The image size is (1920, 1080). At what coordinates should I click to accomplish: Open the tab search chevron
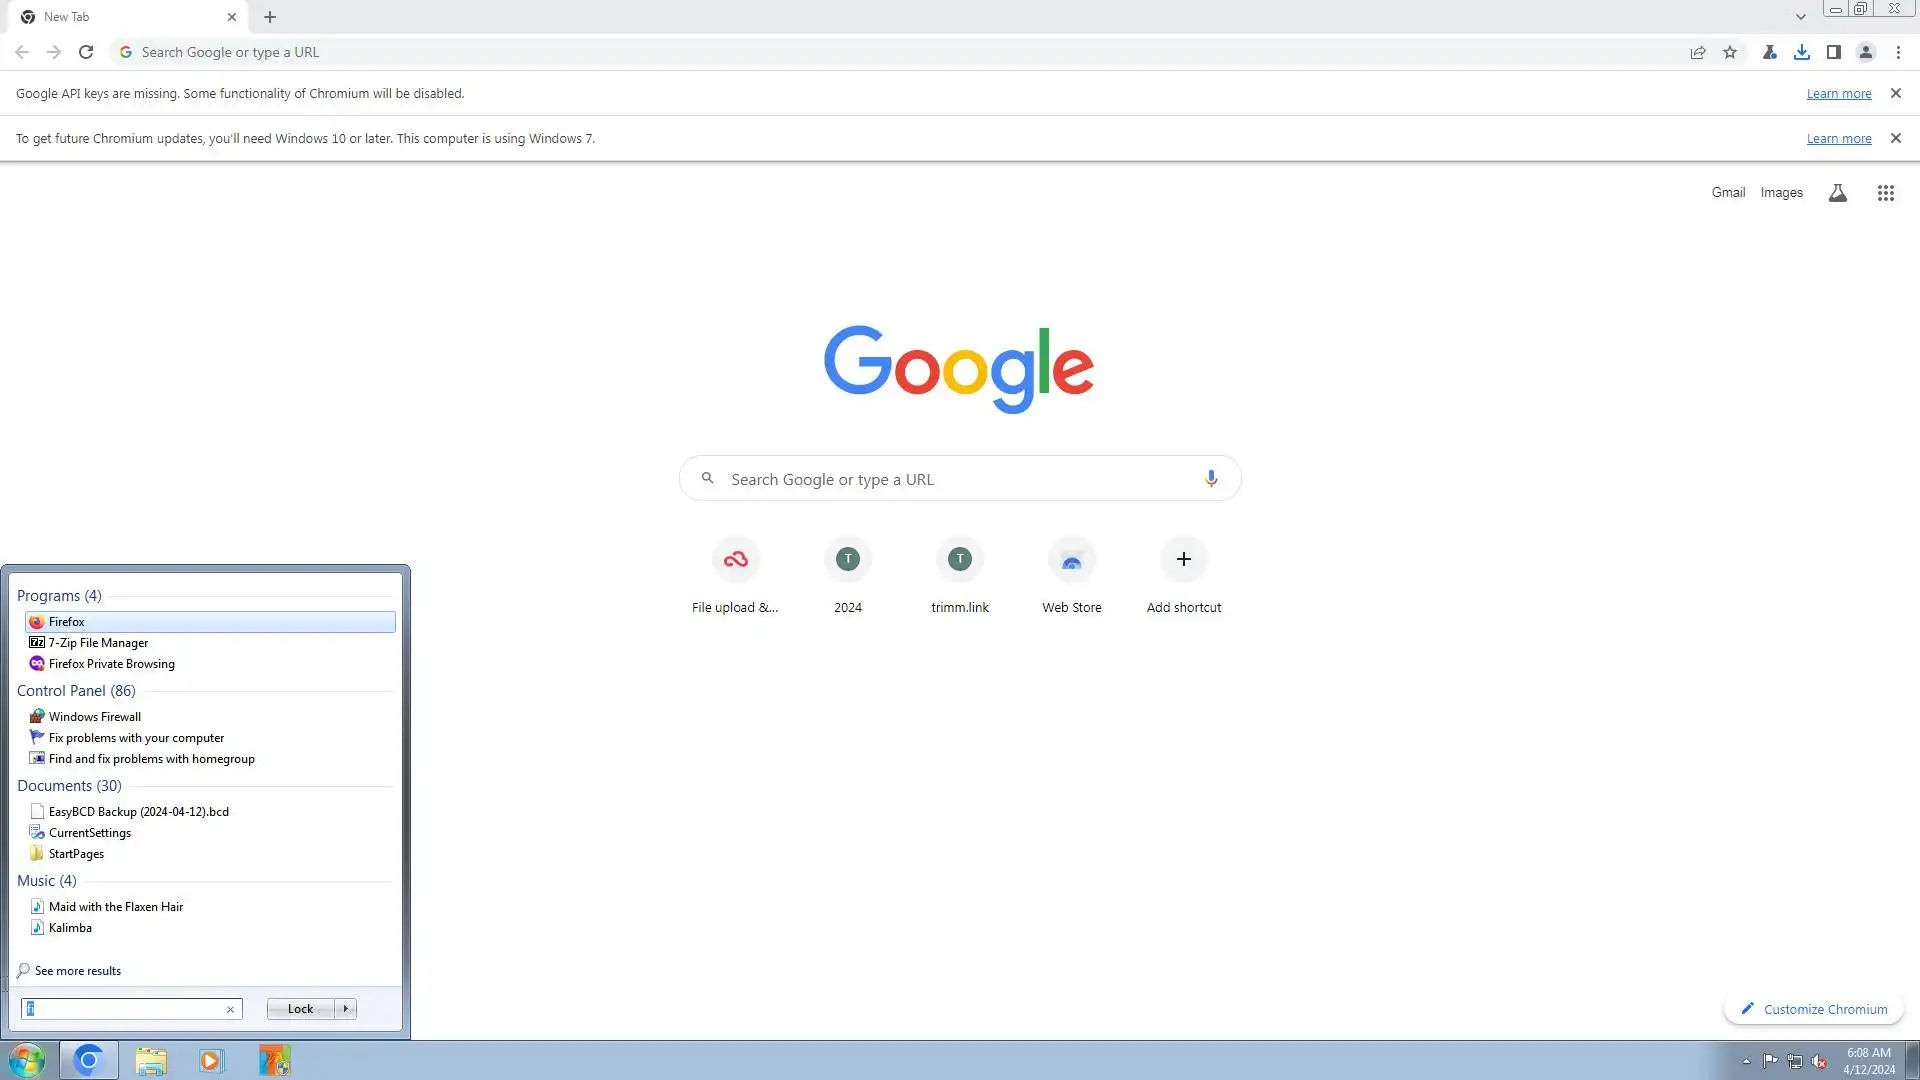(1800, 17)
